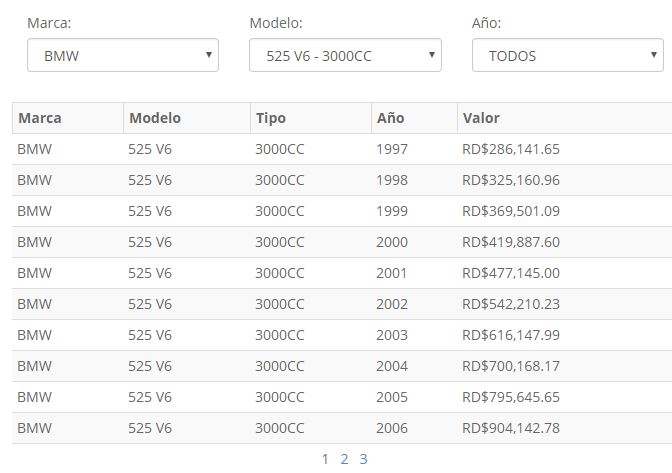
Task: Click the value RD$325,160.96 cell
Action: (511, 180)
